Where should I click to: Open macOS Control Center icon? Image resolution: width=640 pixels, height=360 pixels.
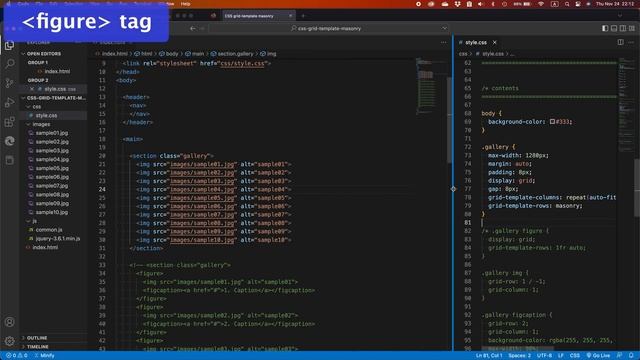(x=578, y=4)
